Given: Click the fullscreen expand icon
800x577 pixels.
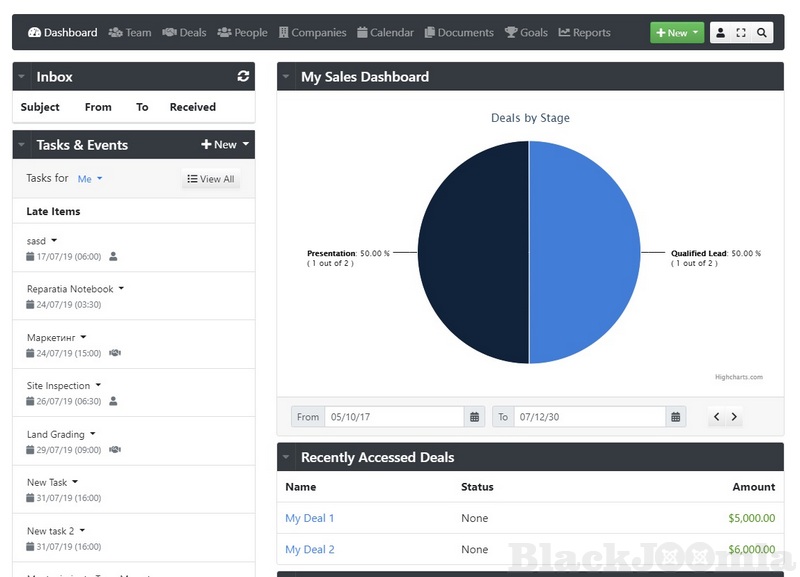Looking at the screenshot, I should tap(741, 33).
